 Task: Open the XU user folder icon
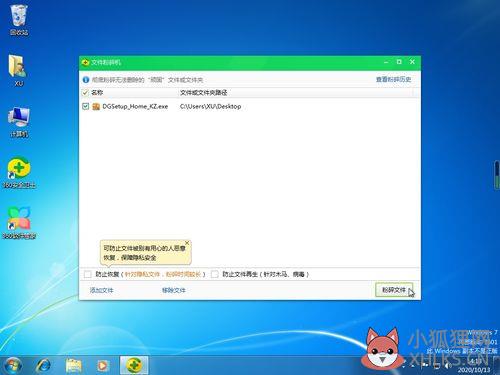point(18,70)
